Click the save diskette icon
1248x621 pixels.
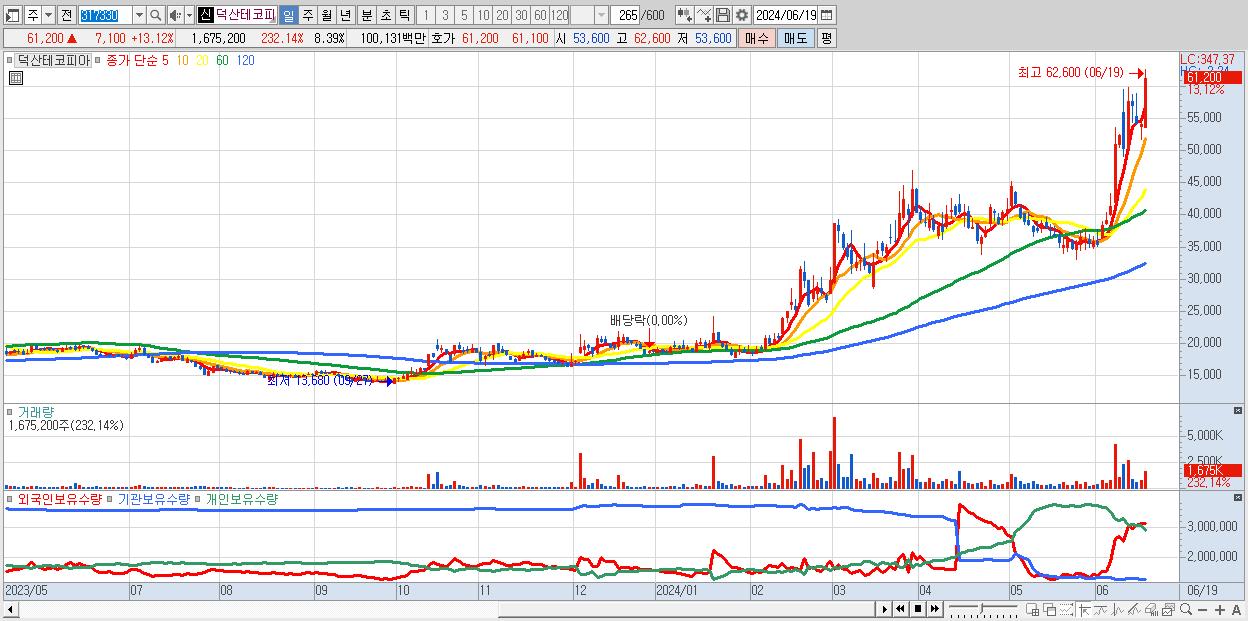tap(722, 15)
